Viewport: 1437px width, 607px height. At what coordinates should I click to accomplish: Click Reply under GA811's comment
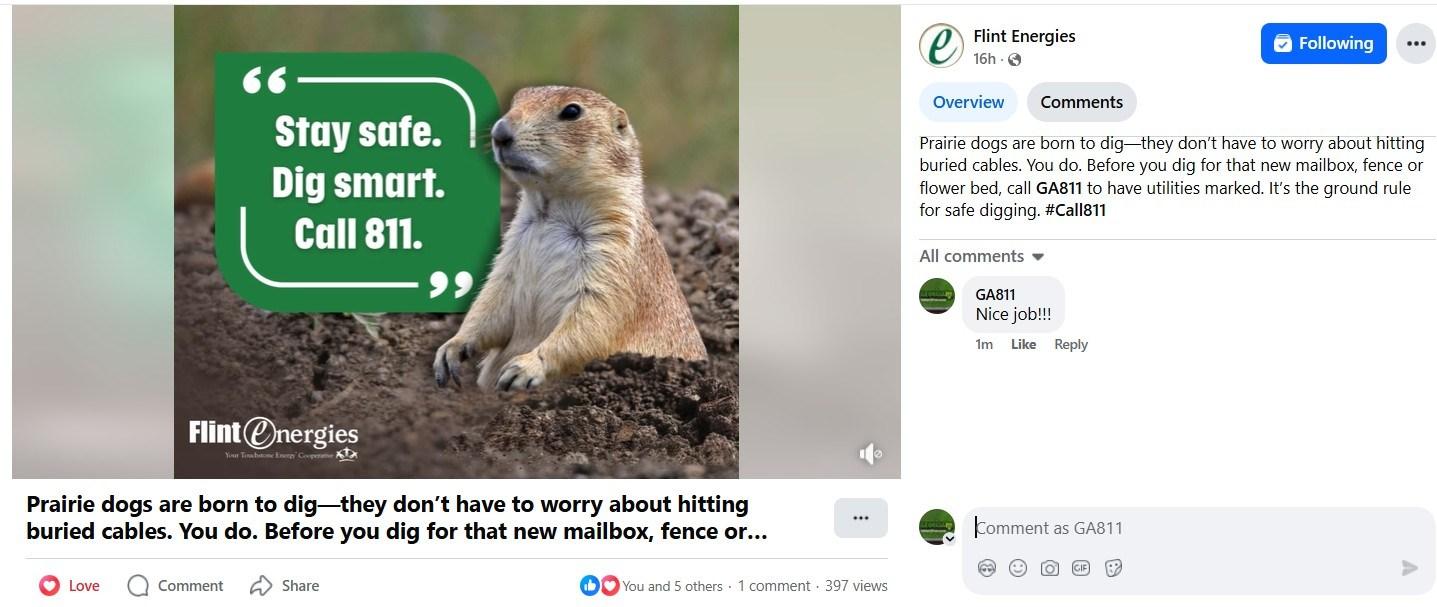tap(1070, 344)
